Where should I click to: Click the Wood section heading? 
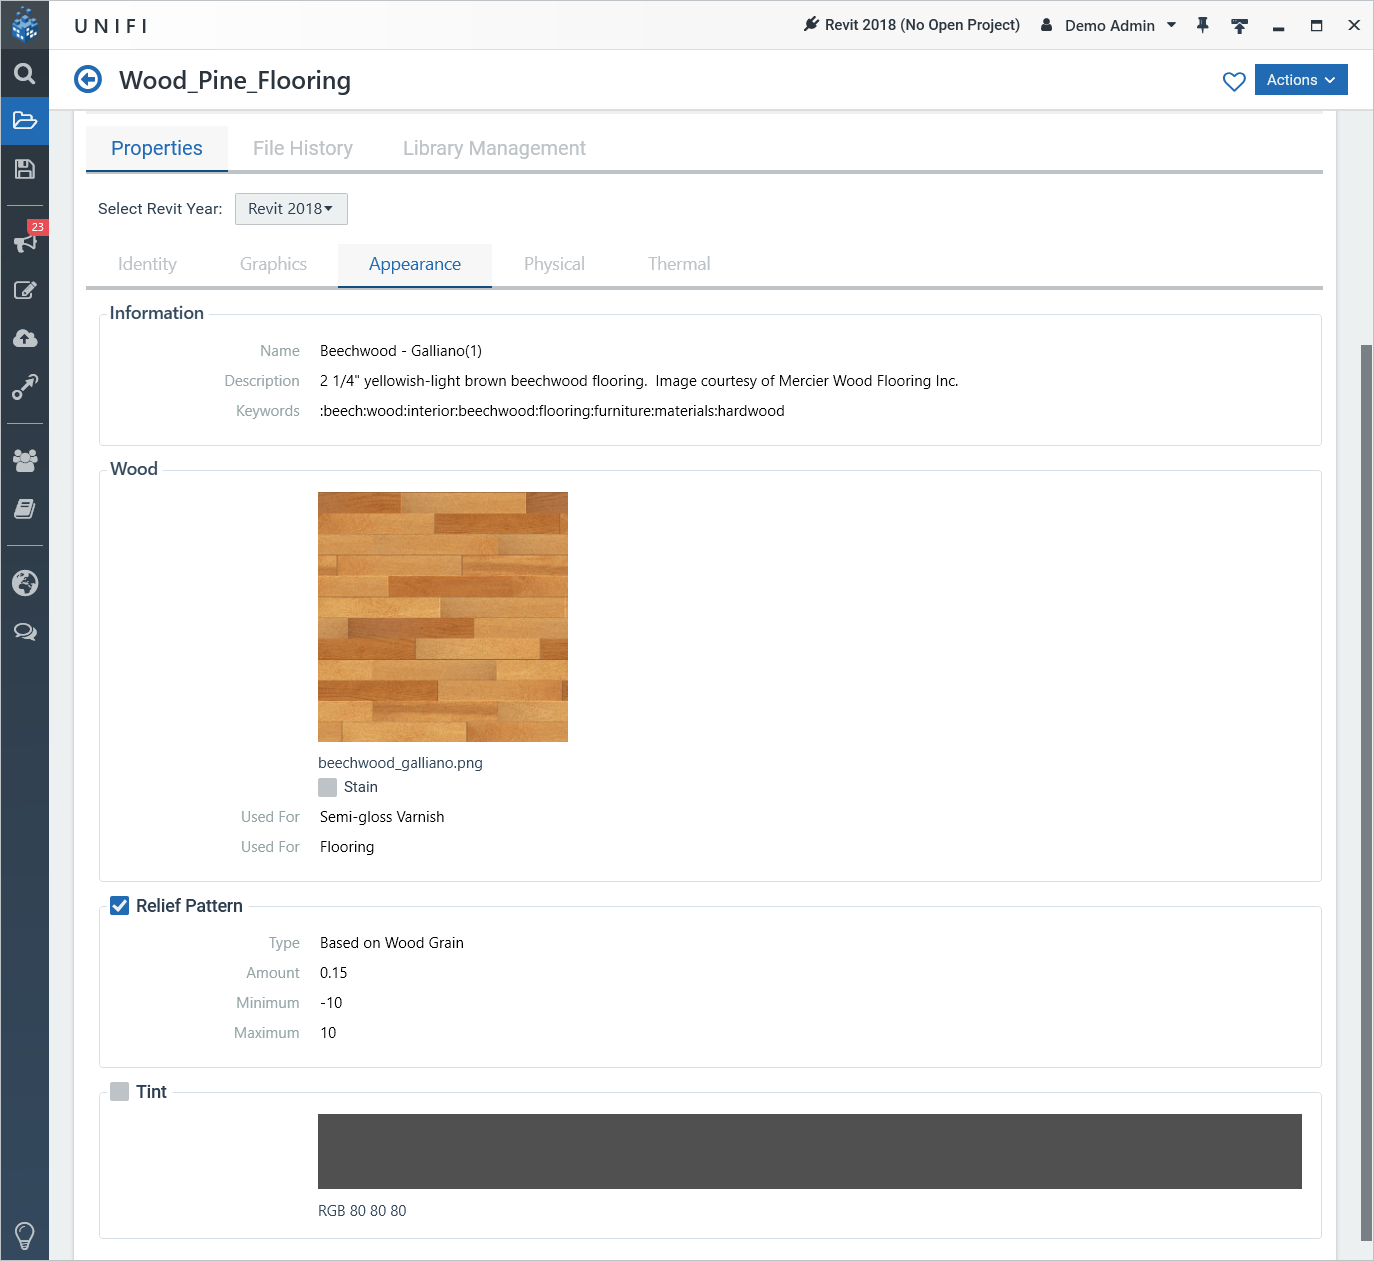coord(134,469)
